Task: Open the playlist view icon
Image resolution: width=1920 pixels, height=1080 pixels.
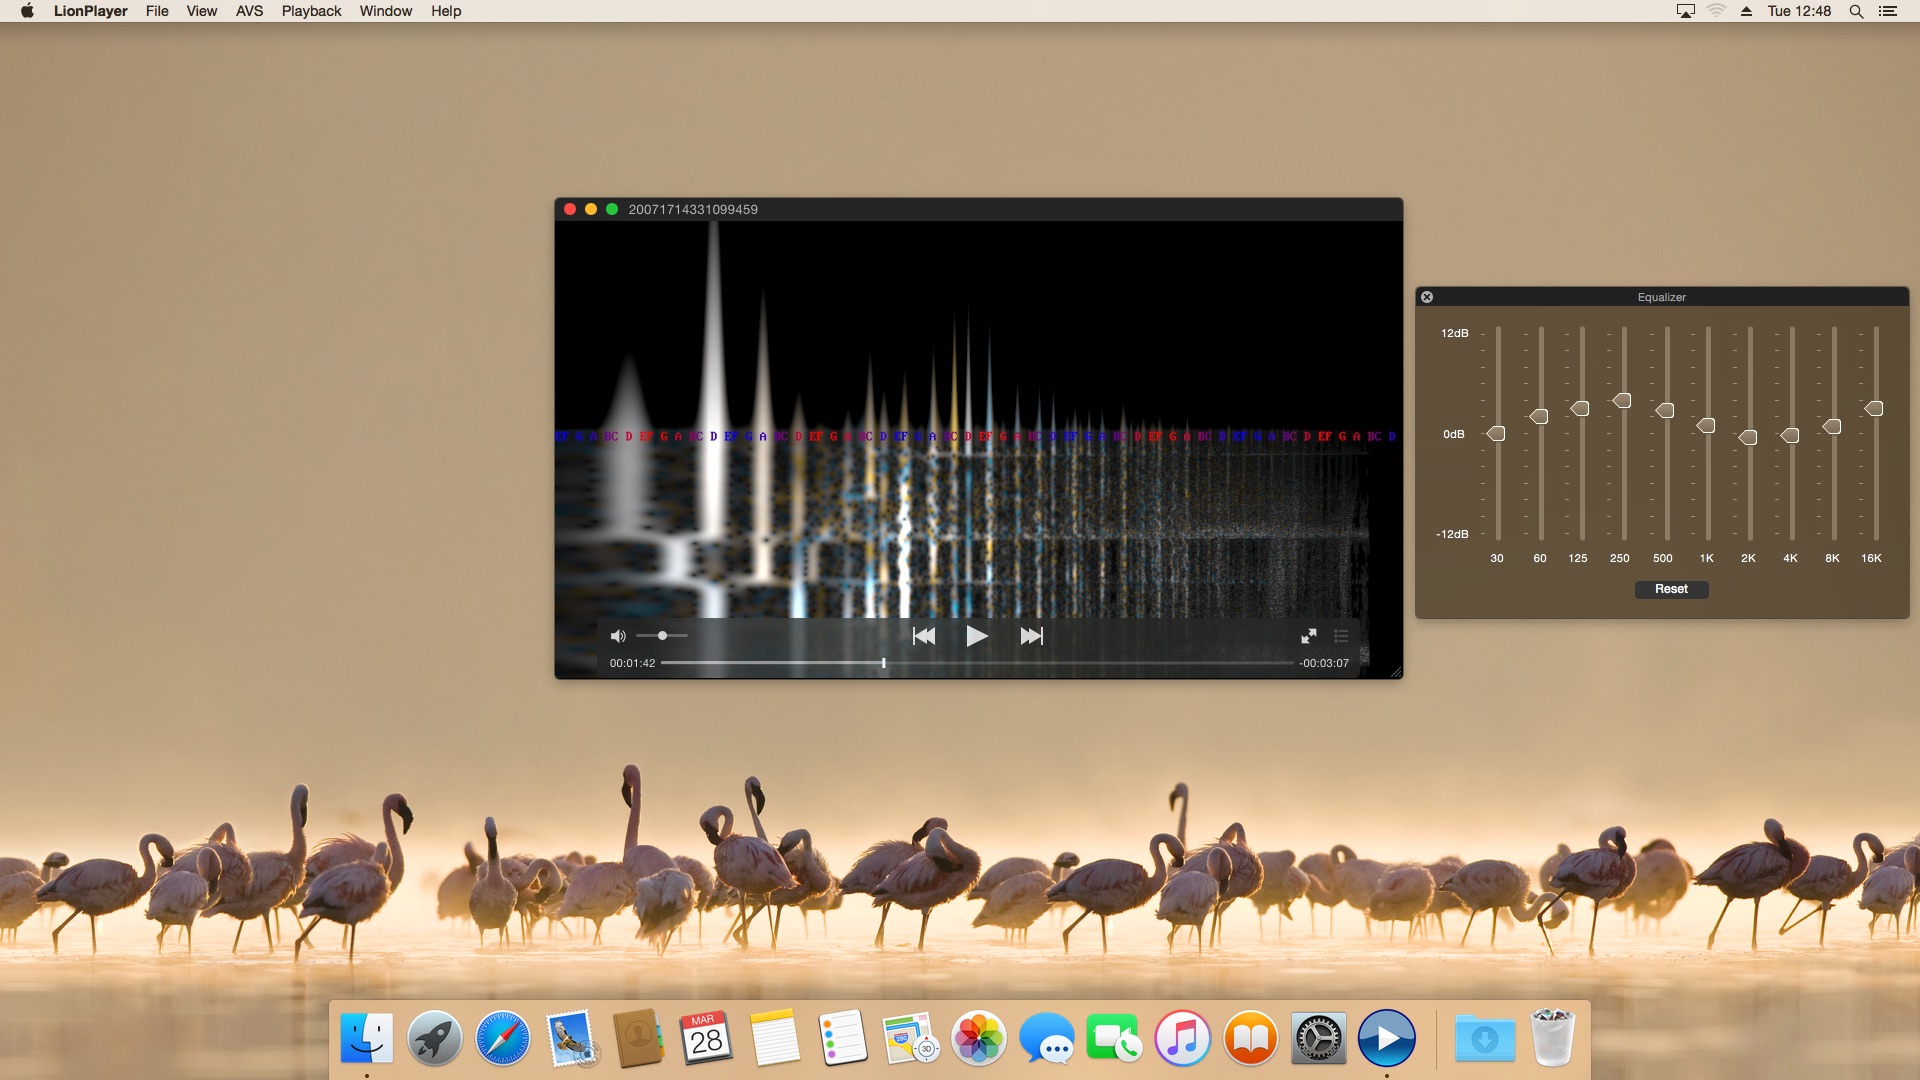Action: point(1340,636)
